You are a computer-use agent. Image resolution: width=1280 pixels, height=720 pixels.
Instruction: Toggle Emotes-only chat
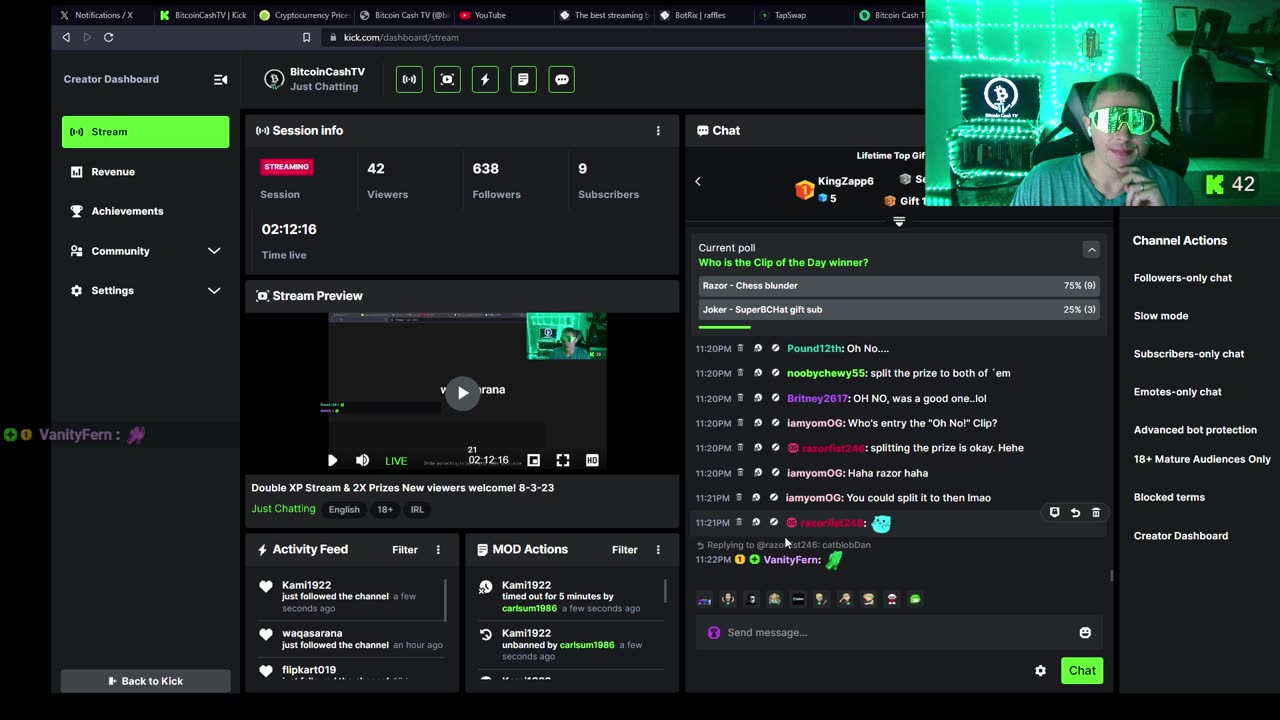point(1178,392)
